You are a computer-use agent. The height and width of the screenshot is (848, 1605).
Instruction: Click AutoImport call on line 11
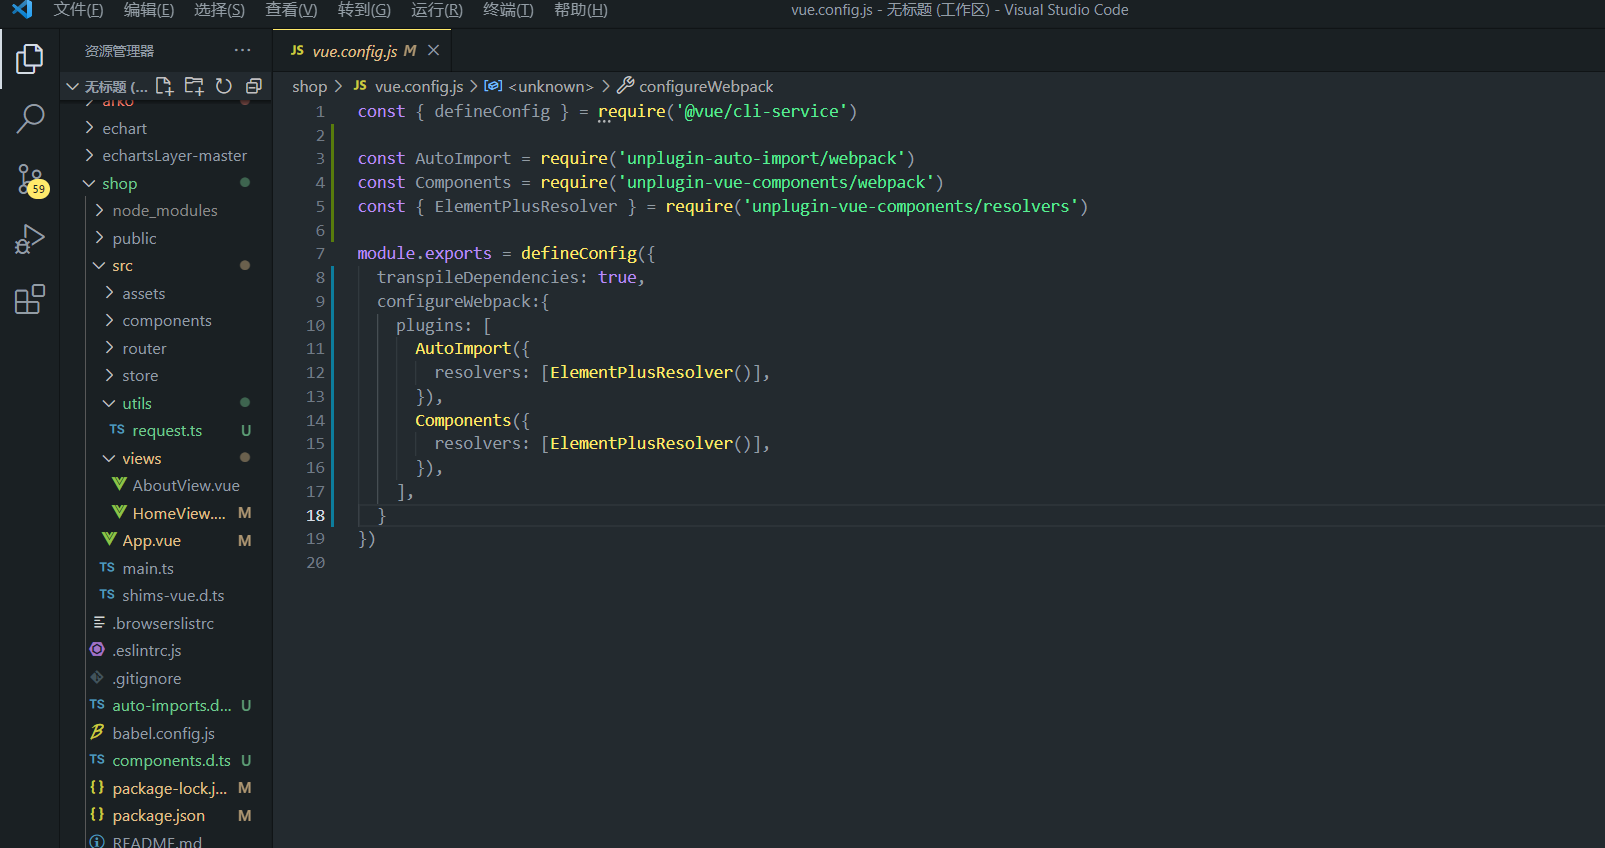[463, 349]
